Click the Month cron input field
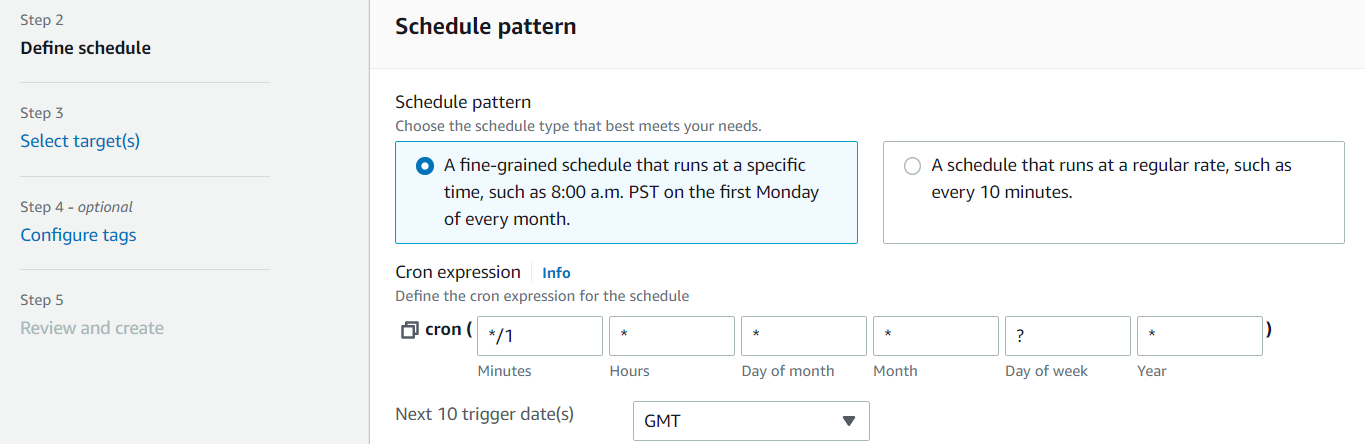This screenshot has height=444, width=1365. coord(936,336)
